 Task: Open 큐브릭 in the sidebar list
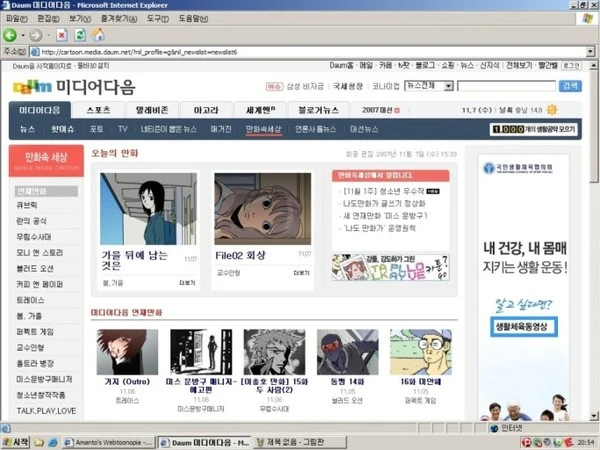point(27,205)
